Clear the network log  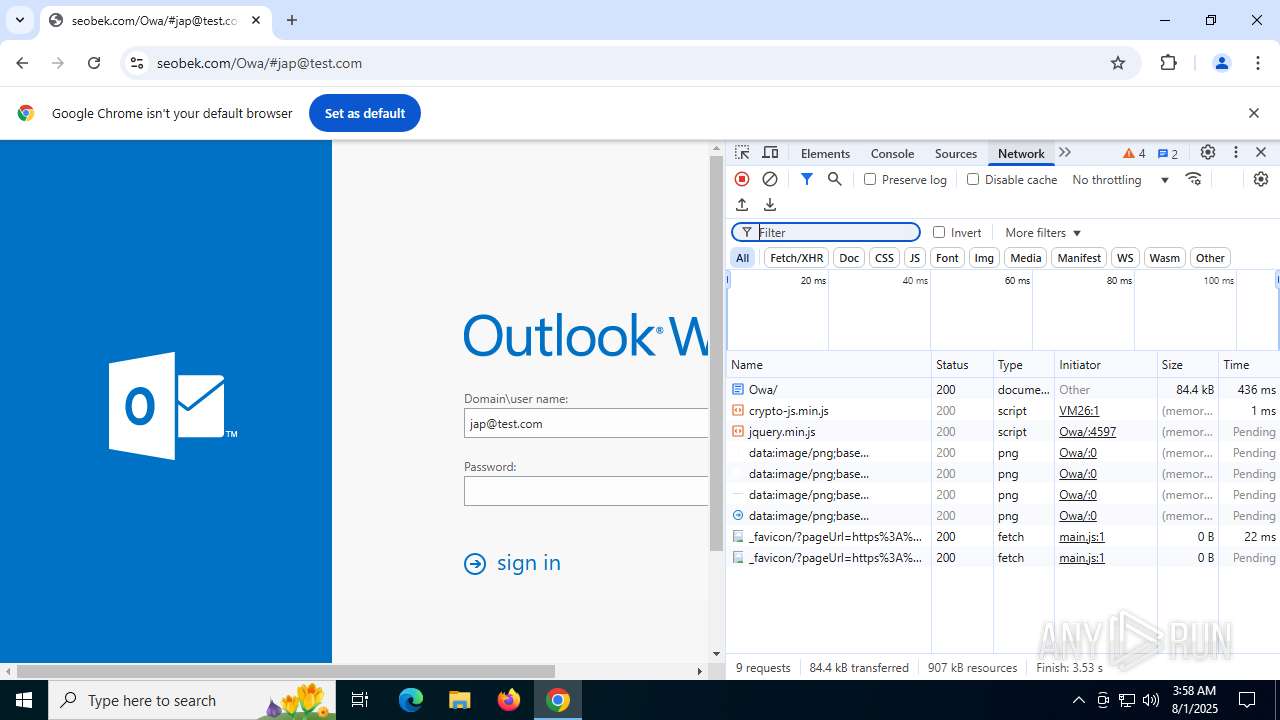(770, 179)
